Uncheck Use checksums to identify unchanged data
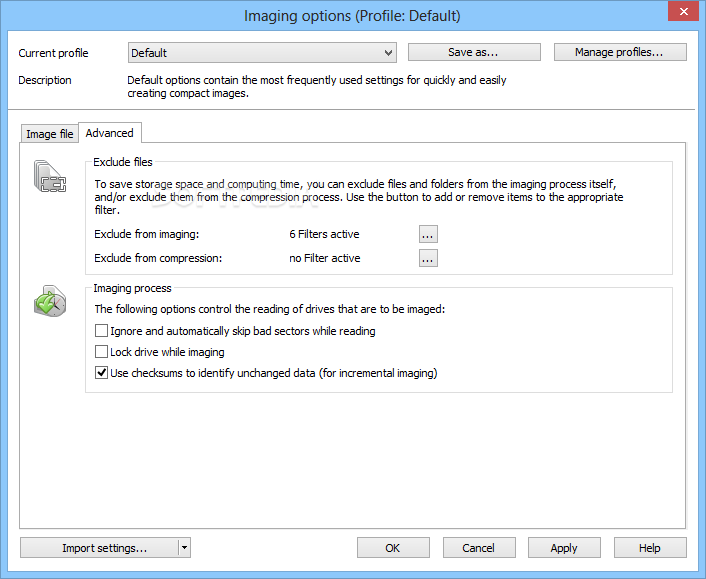The image size is (706, 579). [x=101, y=373]
